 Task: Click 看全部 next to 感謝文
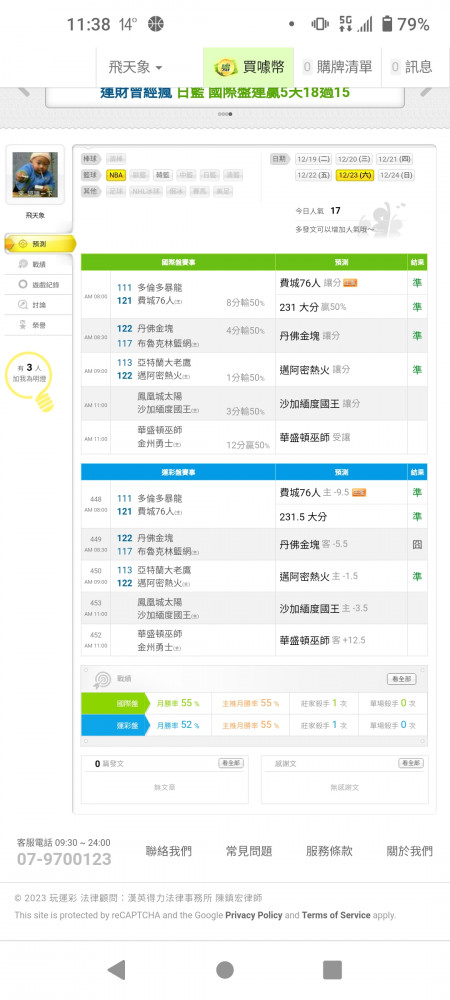411,763
